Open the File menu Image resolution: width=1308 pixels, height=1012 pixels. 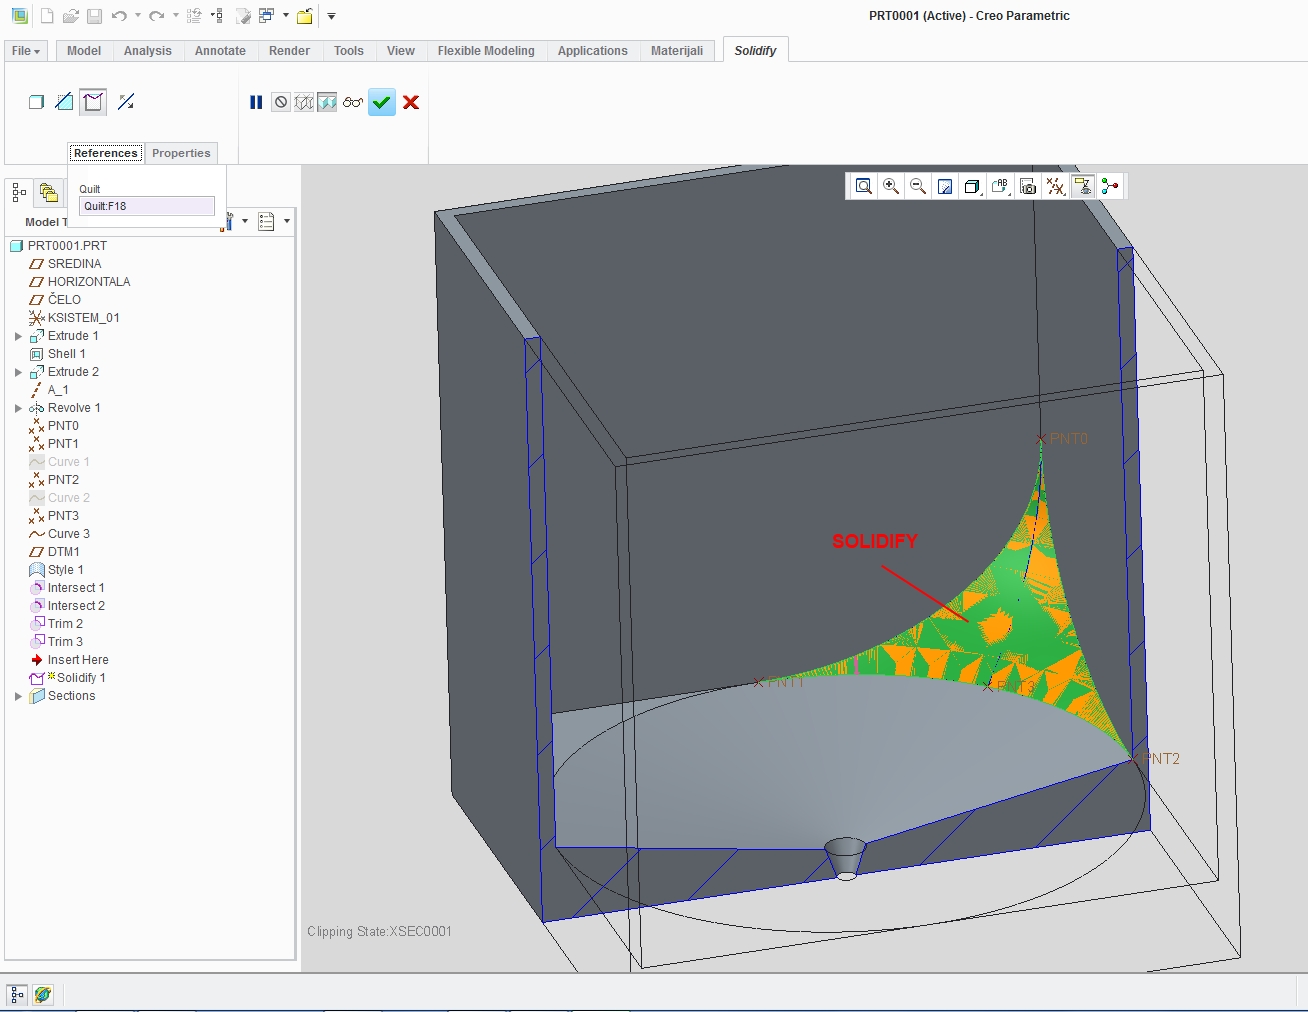point(26,51)
